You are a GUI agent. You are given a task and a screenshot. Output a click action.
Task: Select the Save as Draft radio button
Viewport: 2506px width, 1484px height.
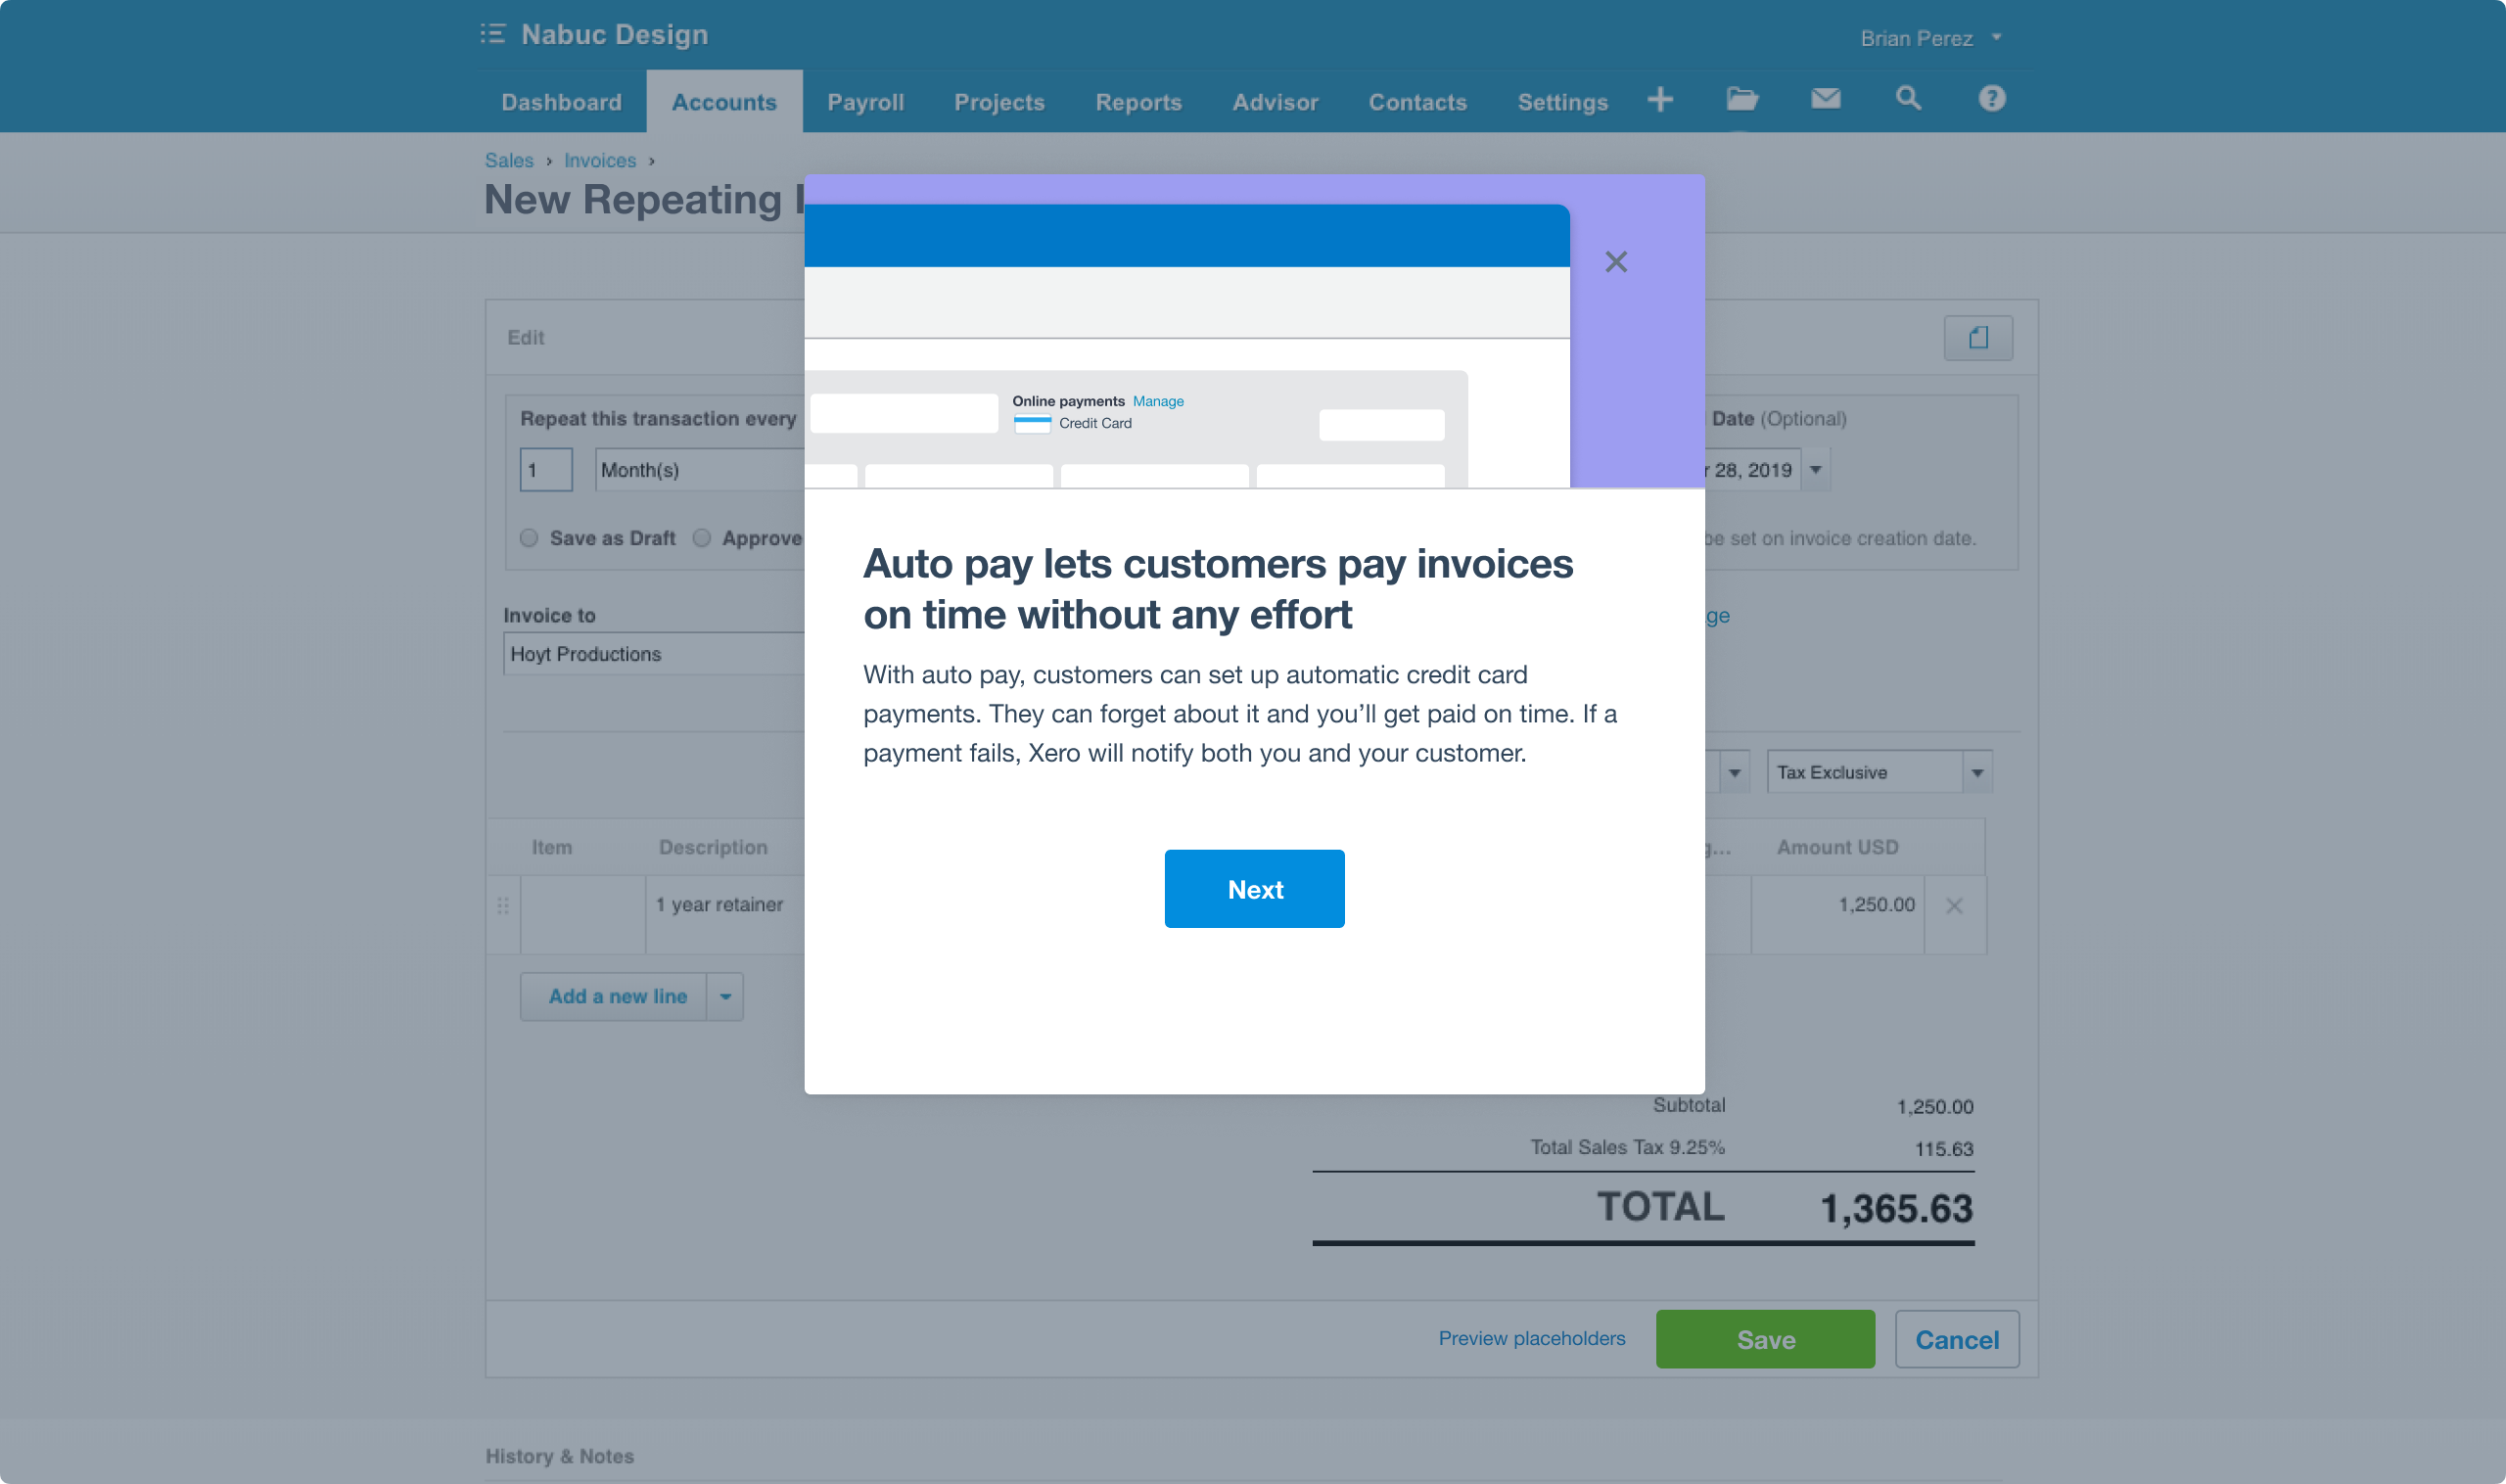530,537
